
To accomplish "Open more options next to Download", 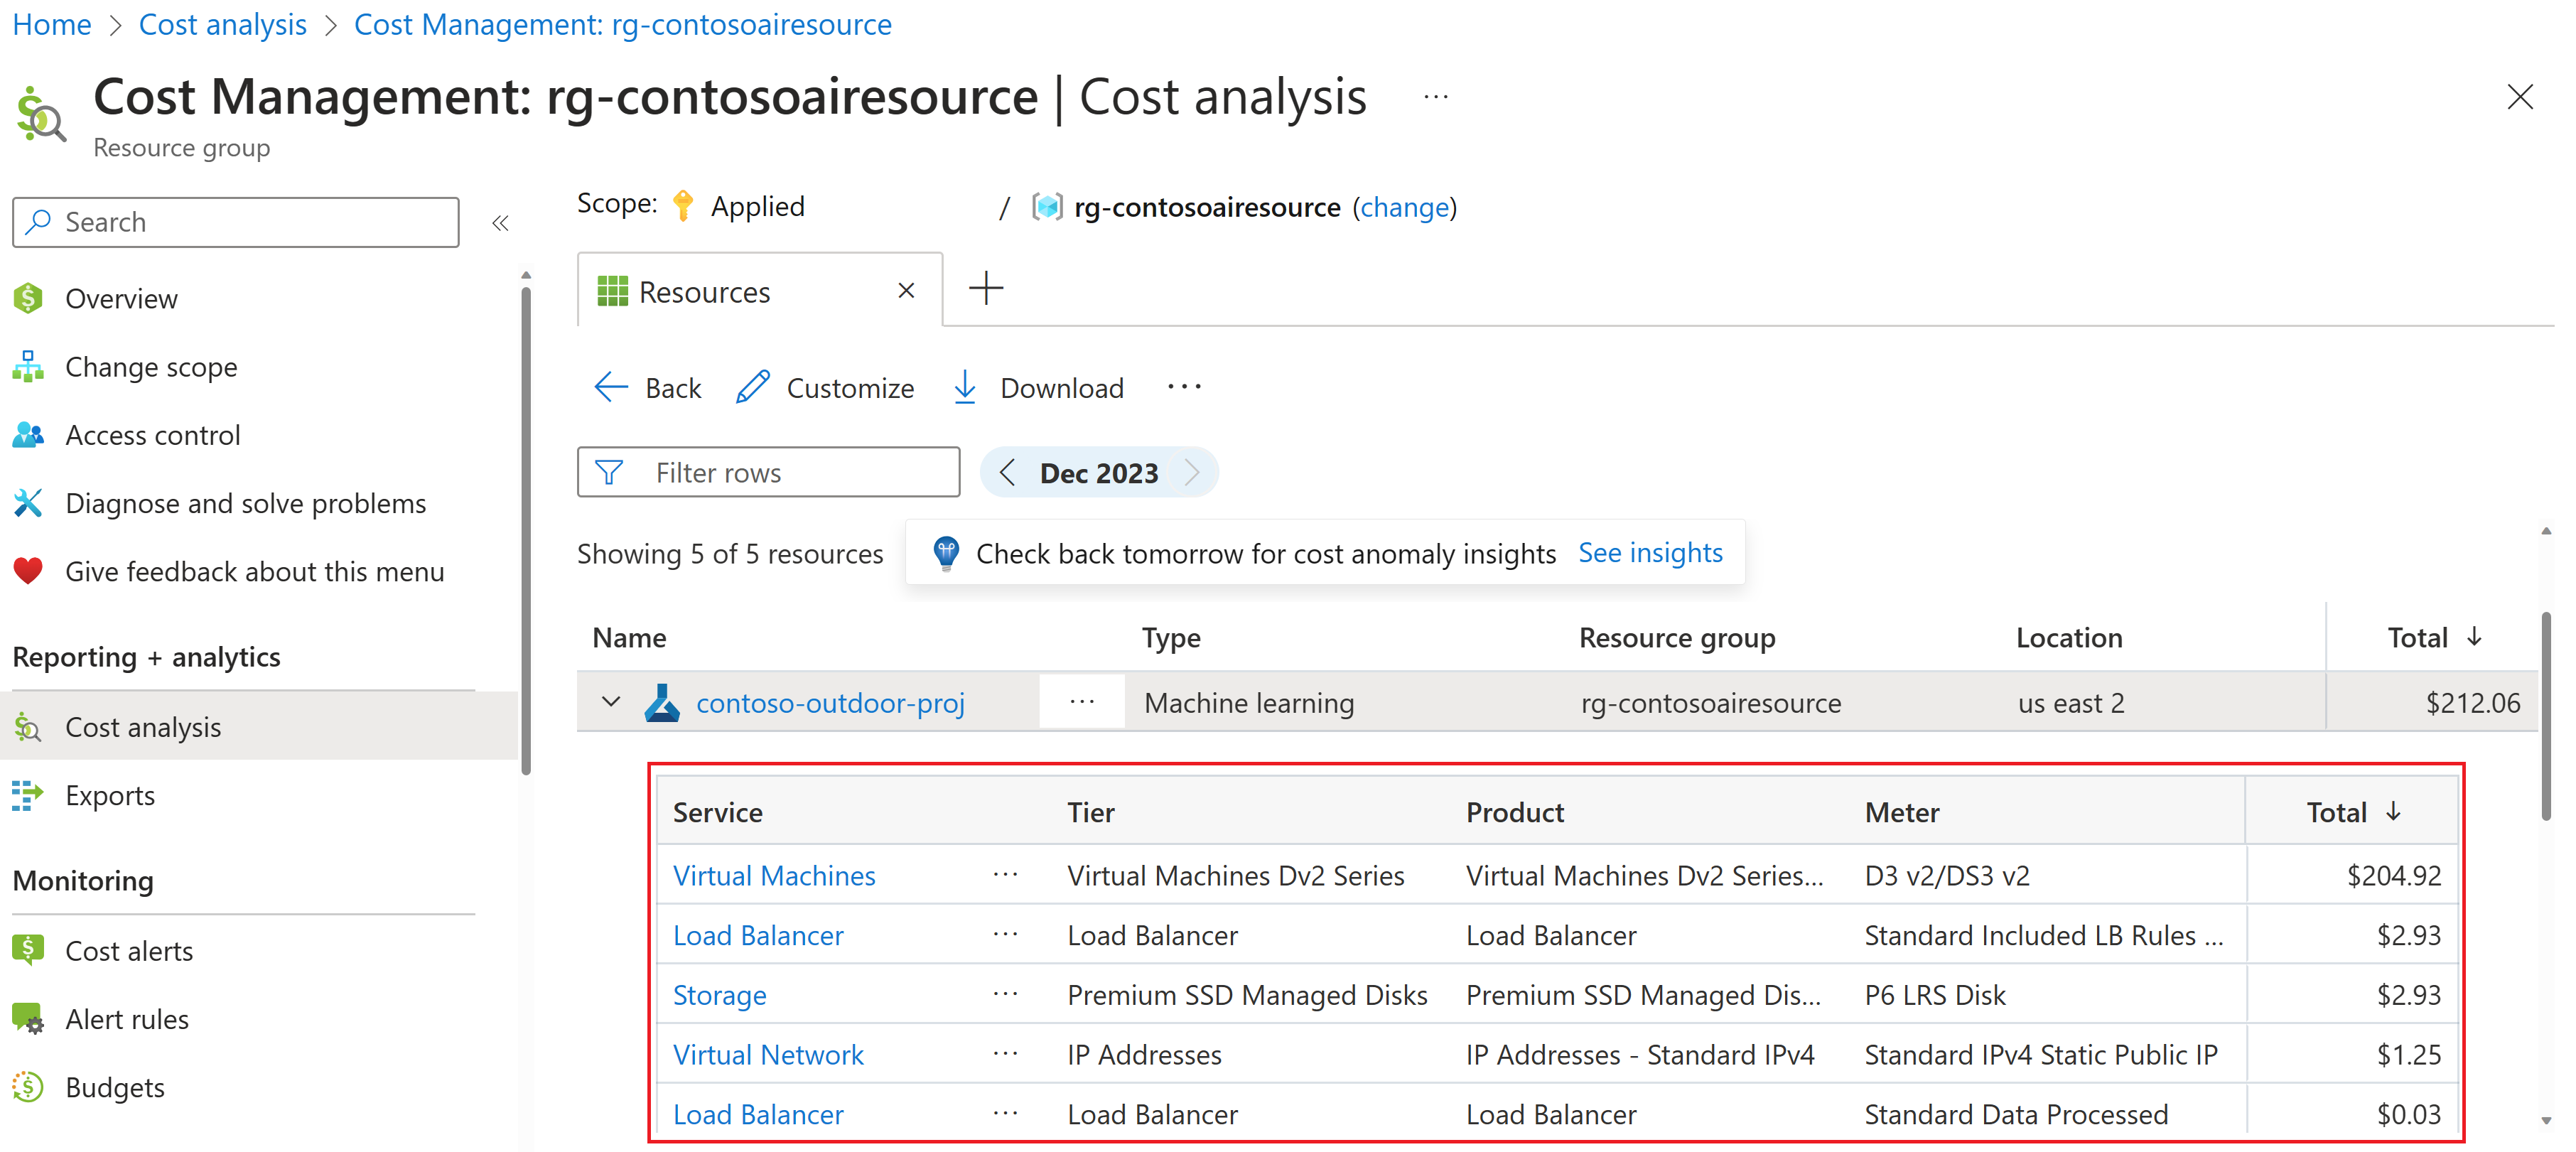I will (1184, 387).
